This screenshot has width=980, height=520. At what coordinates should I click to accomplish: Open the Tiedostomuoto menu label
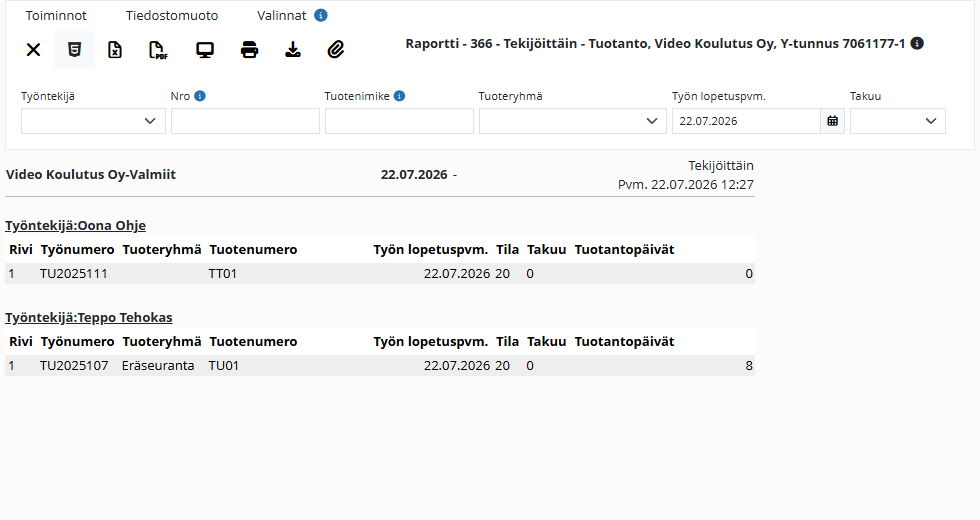[x=172, y=16]
